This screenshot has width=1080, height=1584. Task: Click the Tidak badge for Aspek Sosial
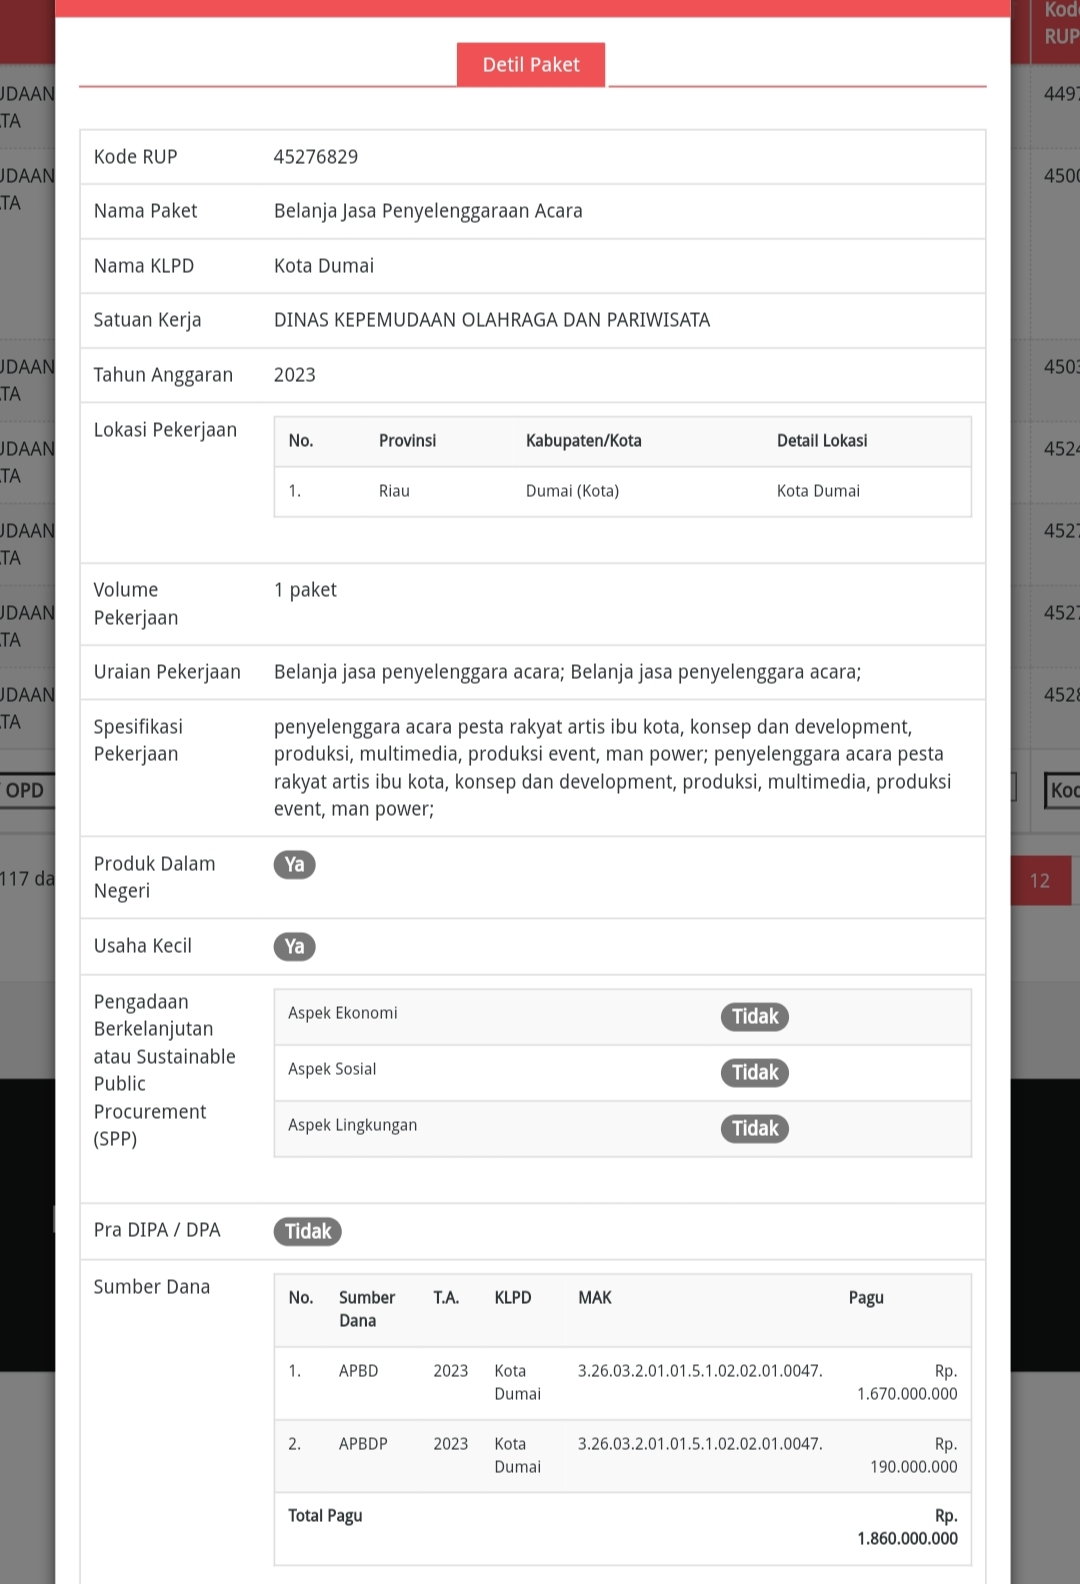pos(754,1073)
